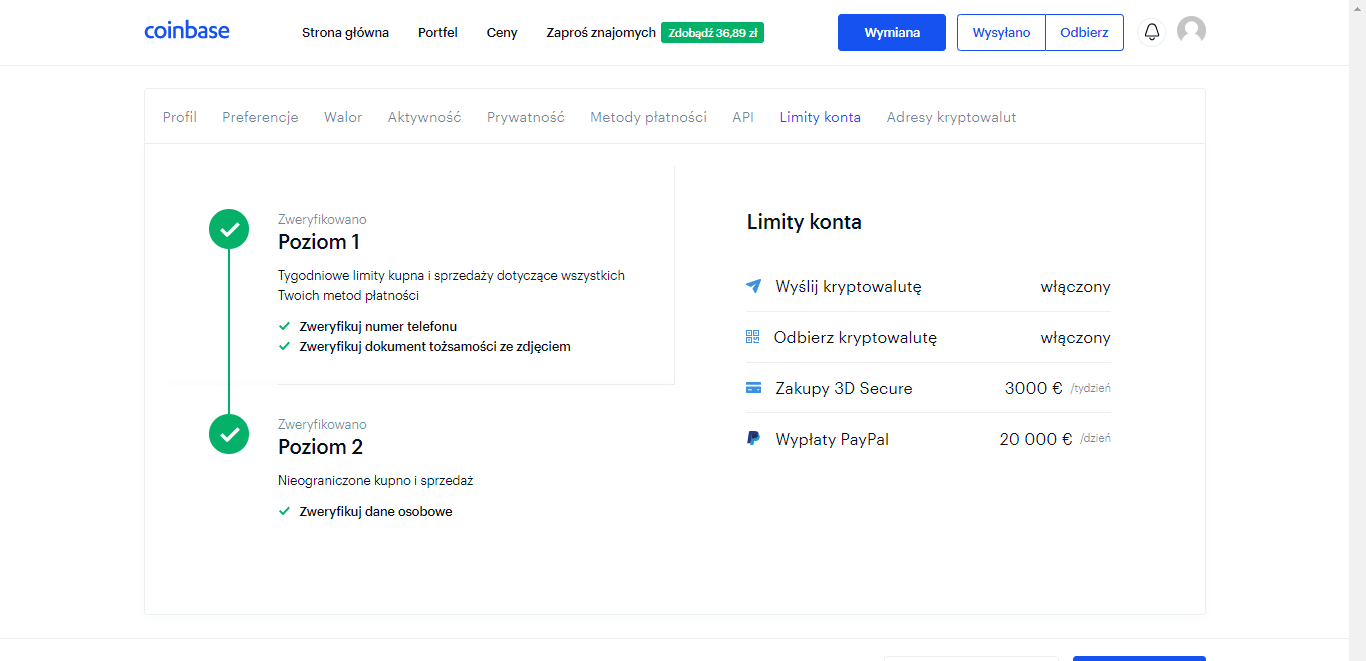Image resolution: width=1366 pixels, height=661 pixels.
Task: Open the profile avatar menu
Action: [1191, 31]
